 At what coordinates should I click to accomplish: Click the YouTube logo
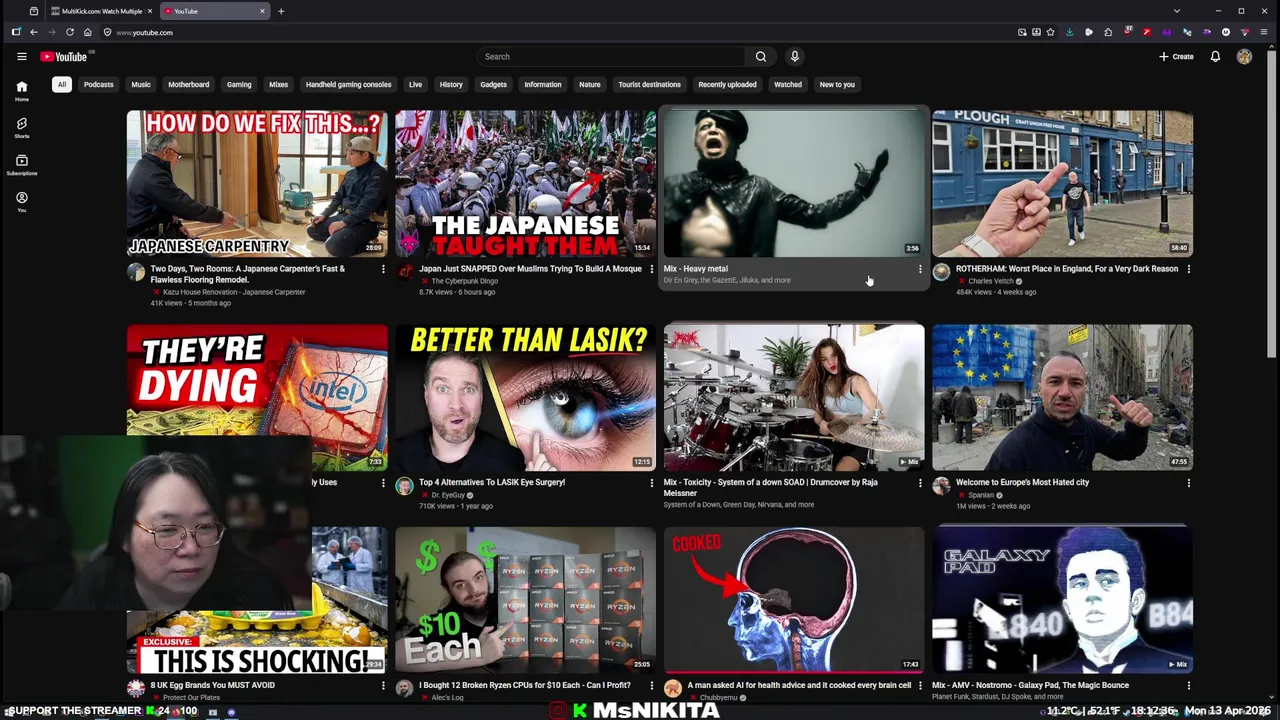click(x=64, y=57)
